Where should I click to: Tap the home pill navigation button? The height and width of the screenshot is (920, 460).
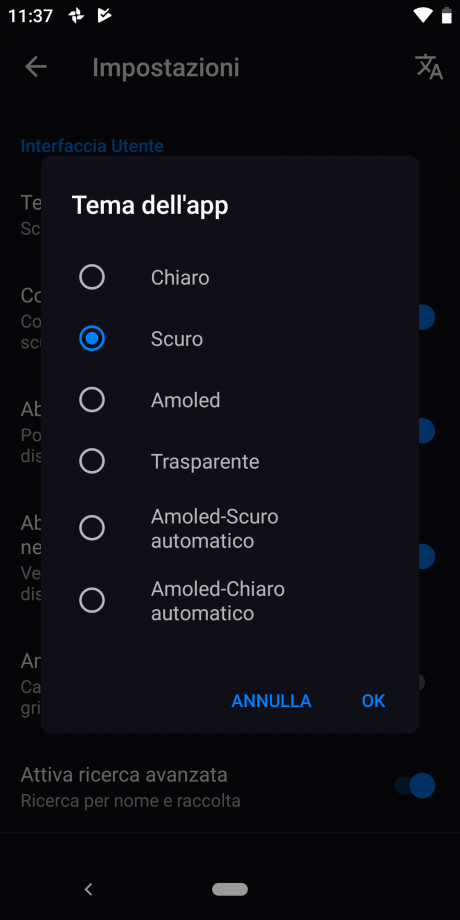pyautogui.click(x=230, y=889)
